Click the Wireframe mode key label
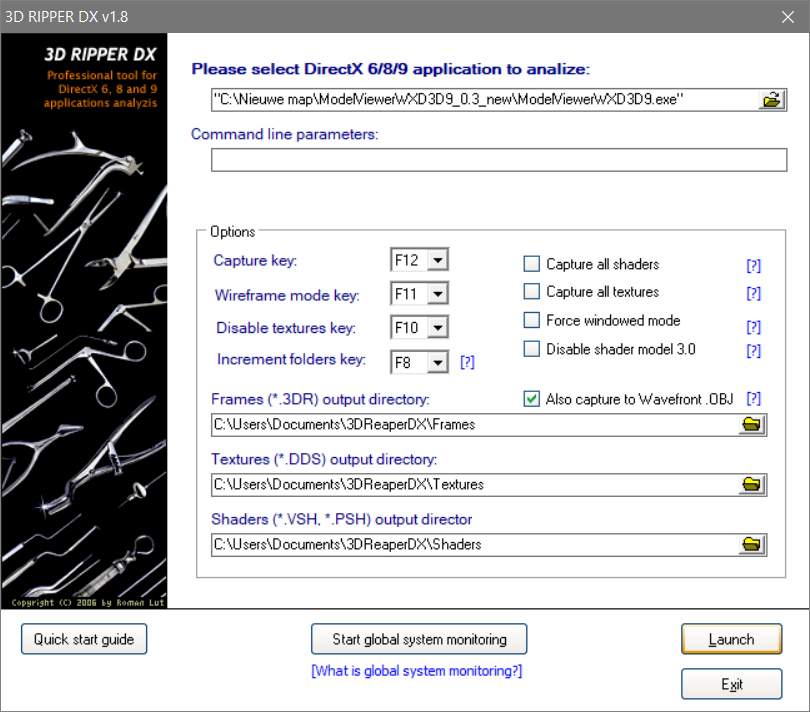 [x=287, y=295]
